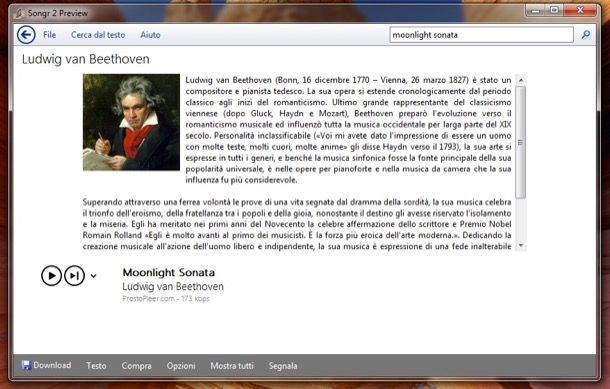Click the search magnifier icon
The height and width of the screenshot is (389, 610).
(585, 35)
